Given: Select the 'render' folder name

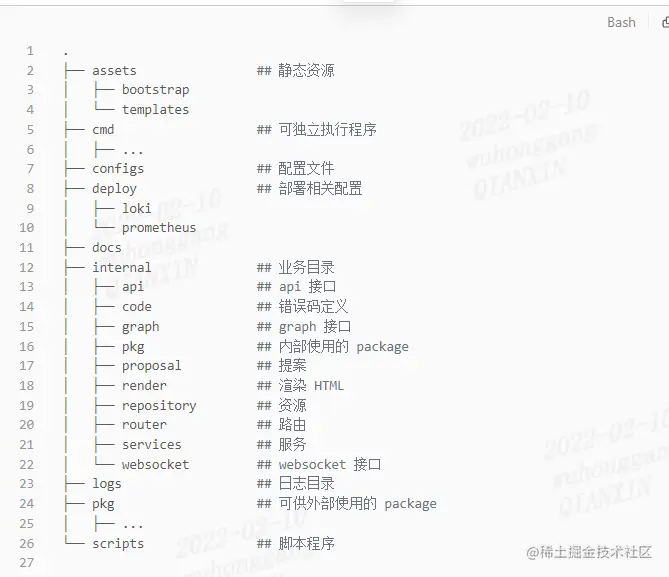Looking at the screenshot, I should [x=144, y=386].
